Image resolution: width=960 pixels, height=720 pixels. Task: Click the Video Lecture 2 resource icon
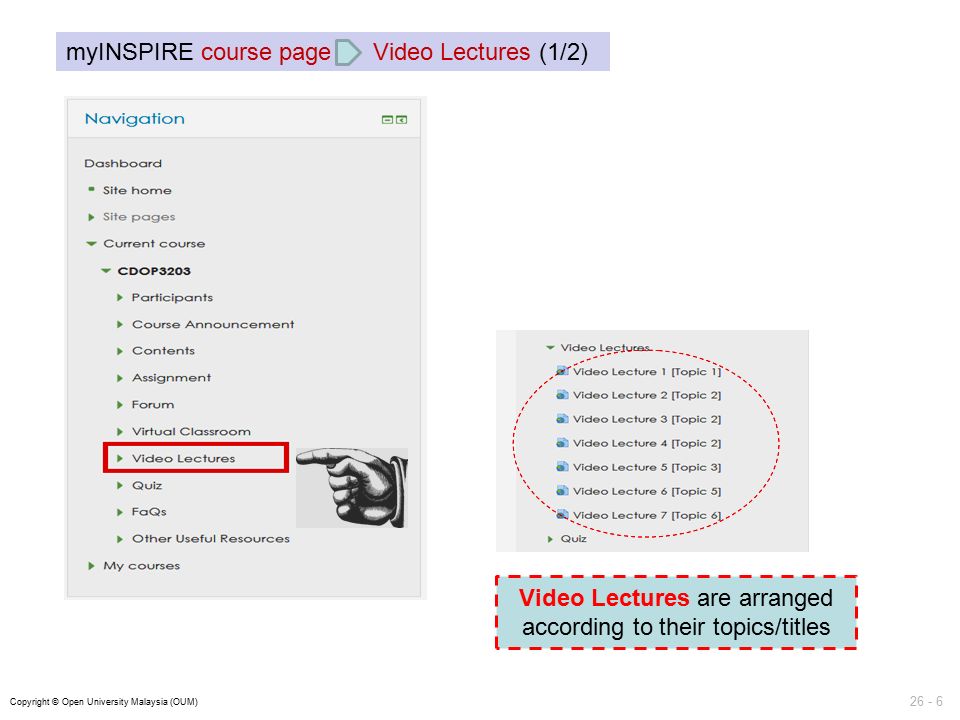pos(562,395)
